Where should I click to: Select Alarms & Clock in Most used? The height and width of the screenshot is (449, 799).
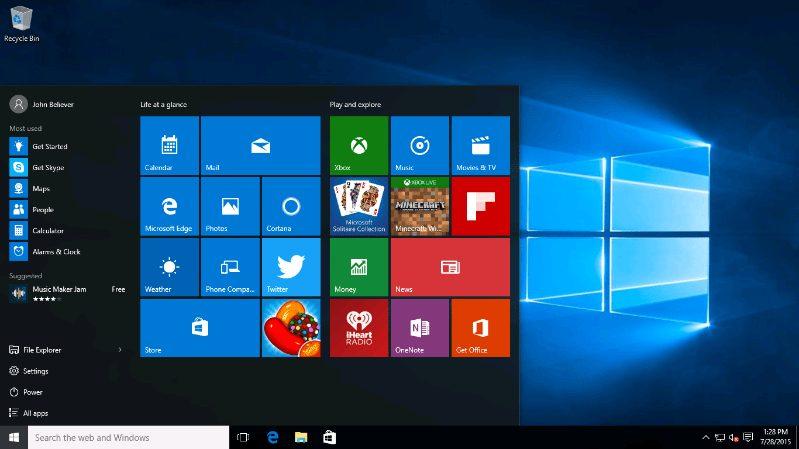click(55, 252)
